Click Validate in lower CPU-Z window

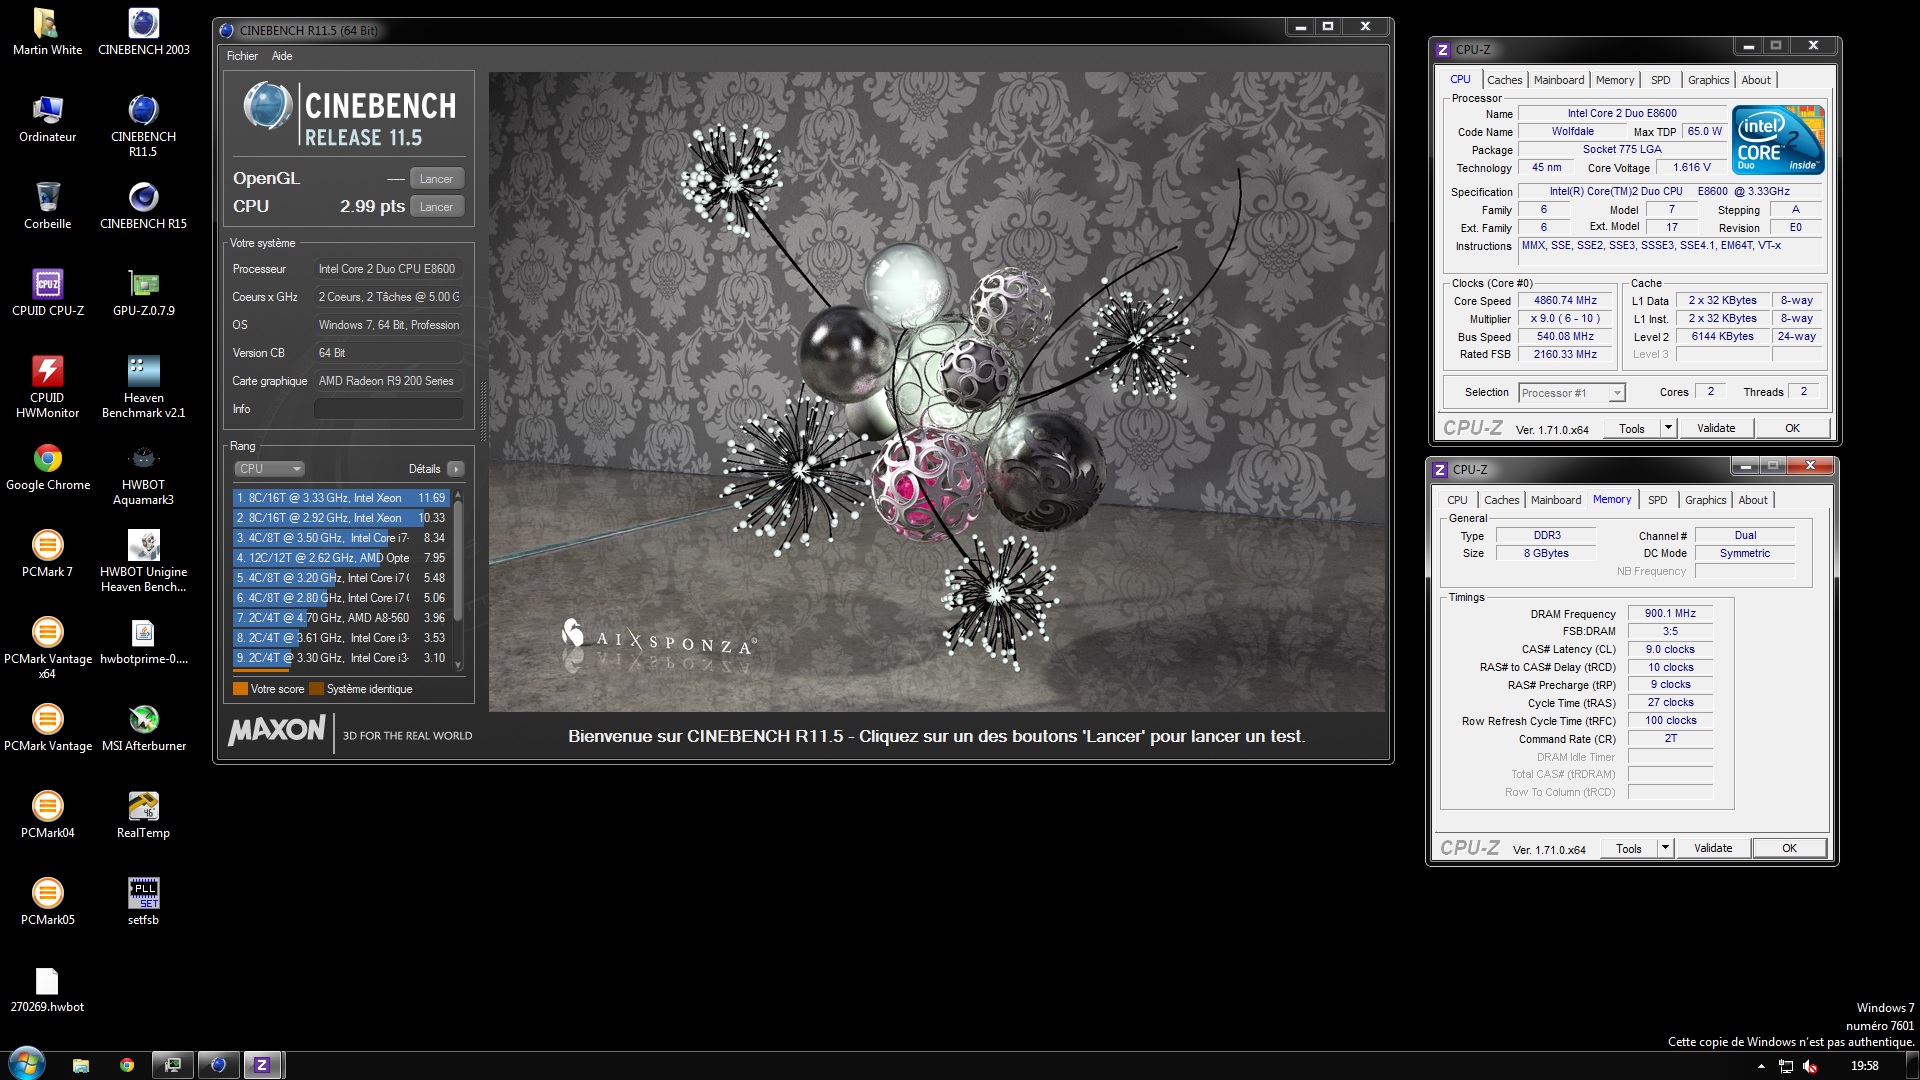[1713, 849]
